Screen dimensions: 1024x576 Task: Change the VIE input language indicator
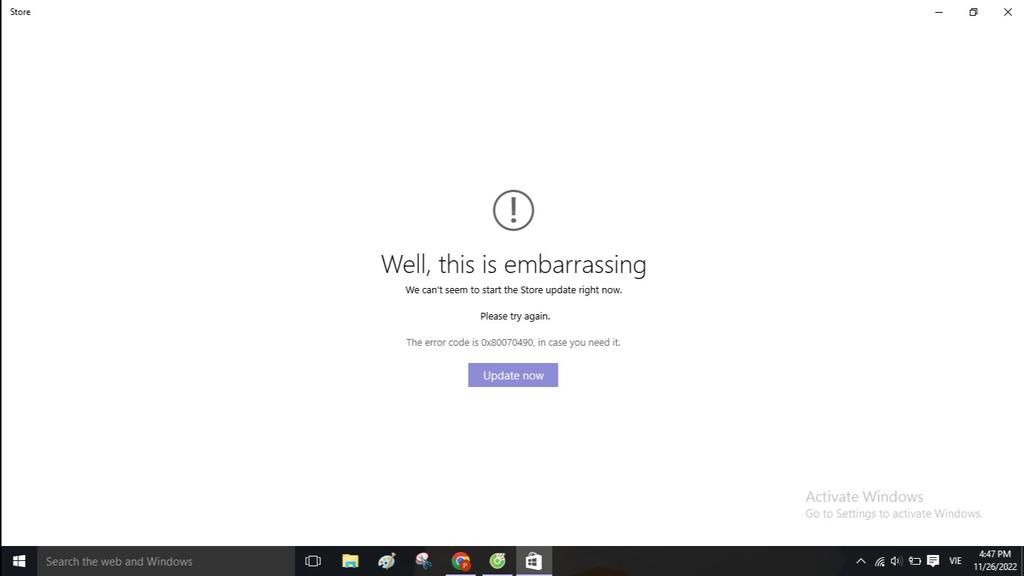click(955, 561)
